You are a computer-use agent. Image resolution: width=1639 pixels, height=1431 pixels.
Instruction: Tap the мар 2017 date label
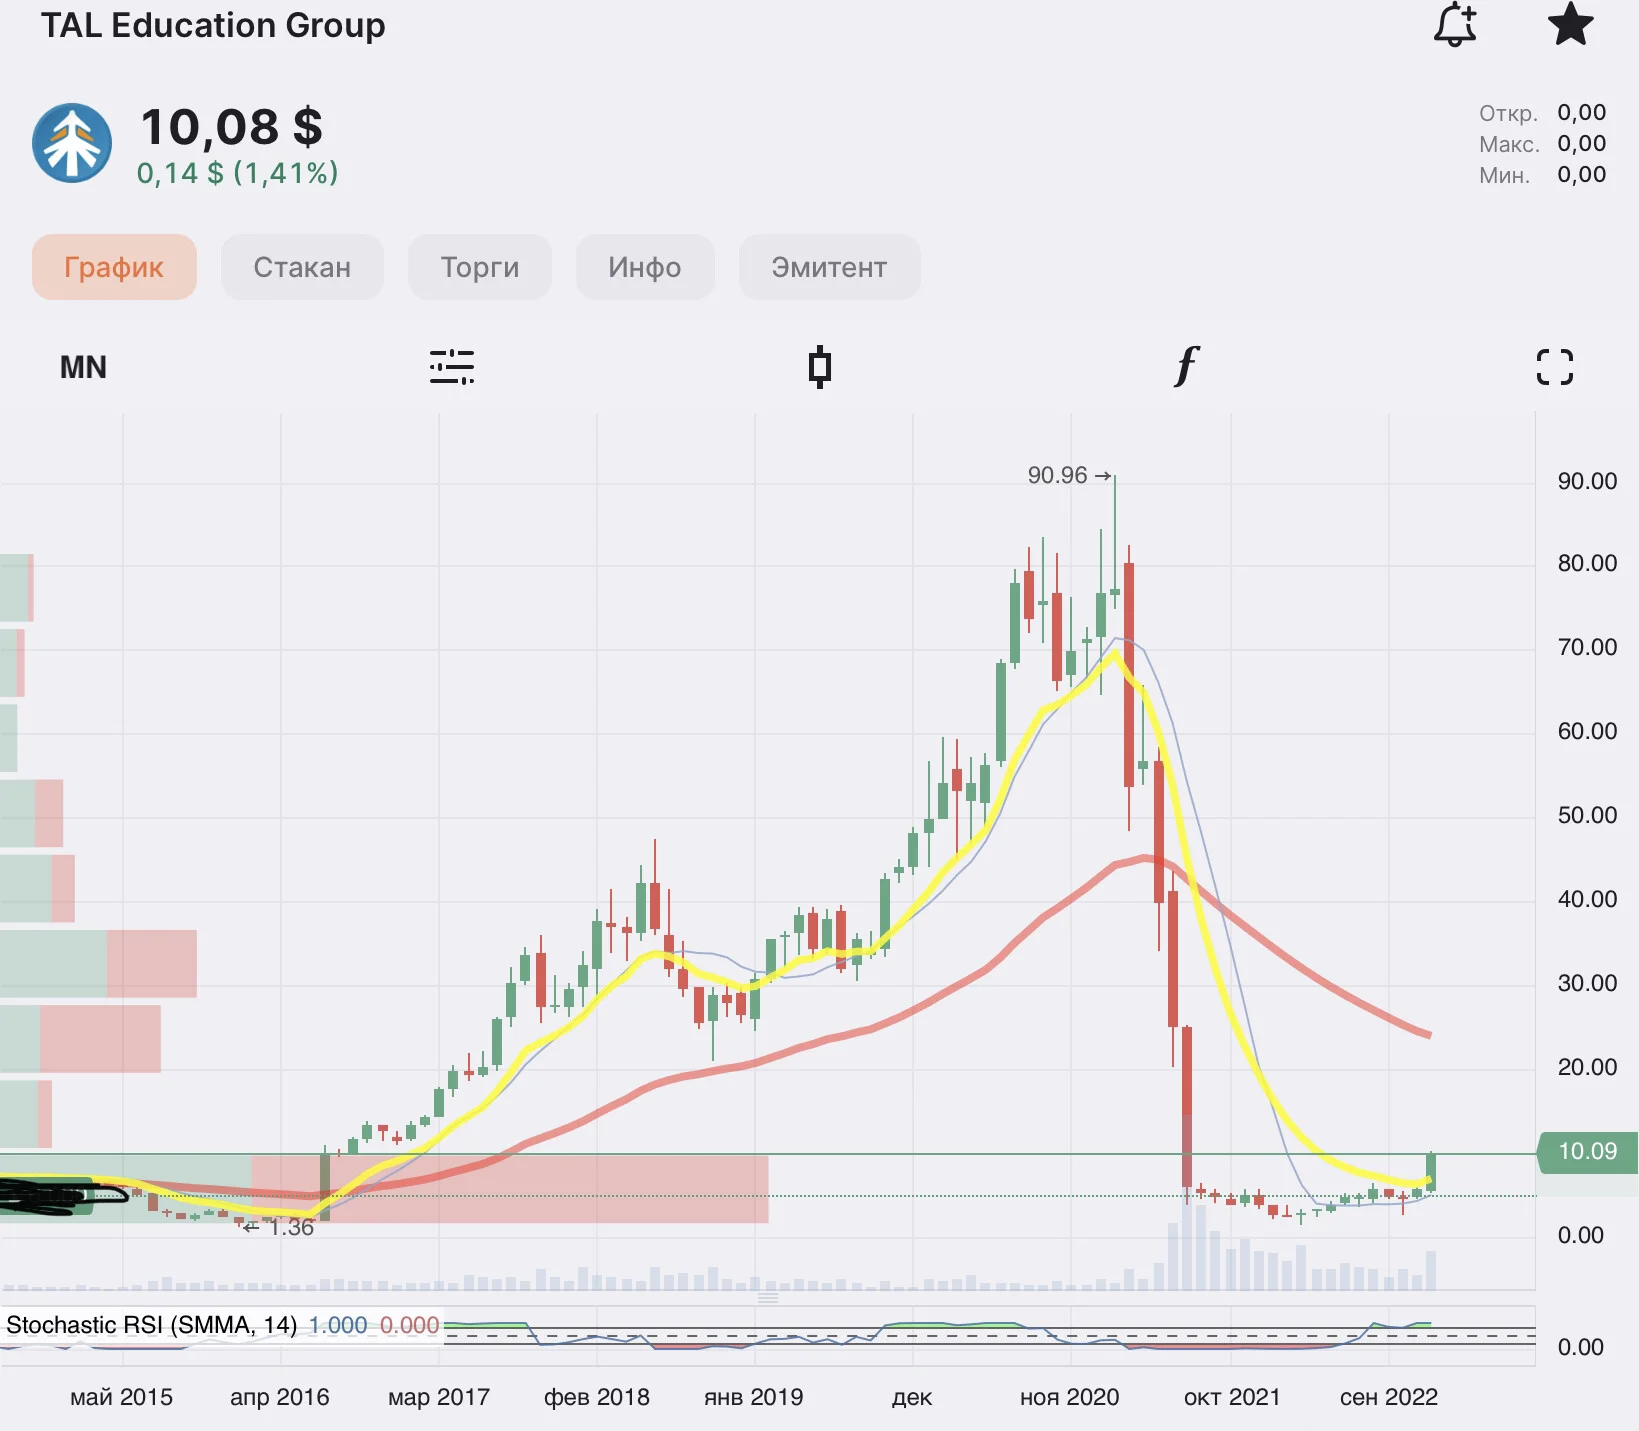tap(439, 1397)
